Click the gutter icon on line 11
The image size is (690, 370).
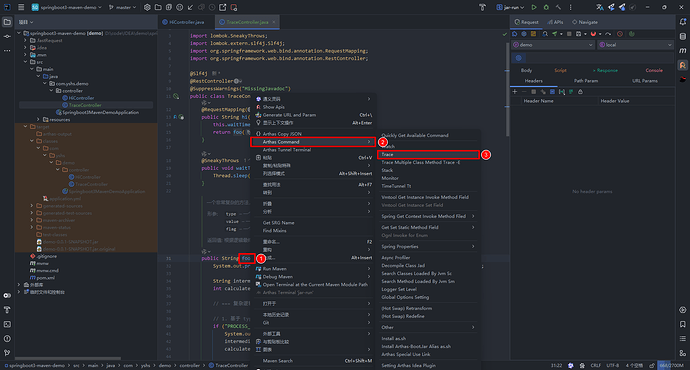pos(176,96)
